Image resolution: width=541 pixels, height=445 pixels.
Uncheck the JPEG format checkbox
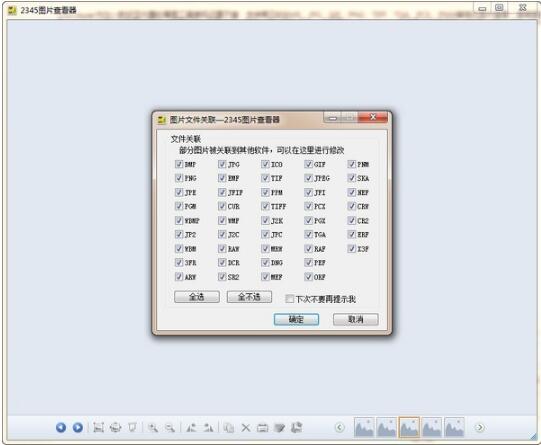pos(308,178)
